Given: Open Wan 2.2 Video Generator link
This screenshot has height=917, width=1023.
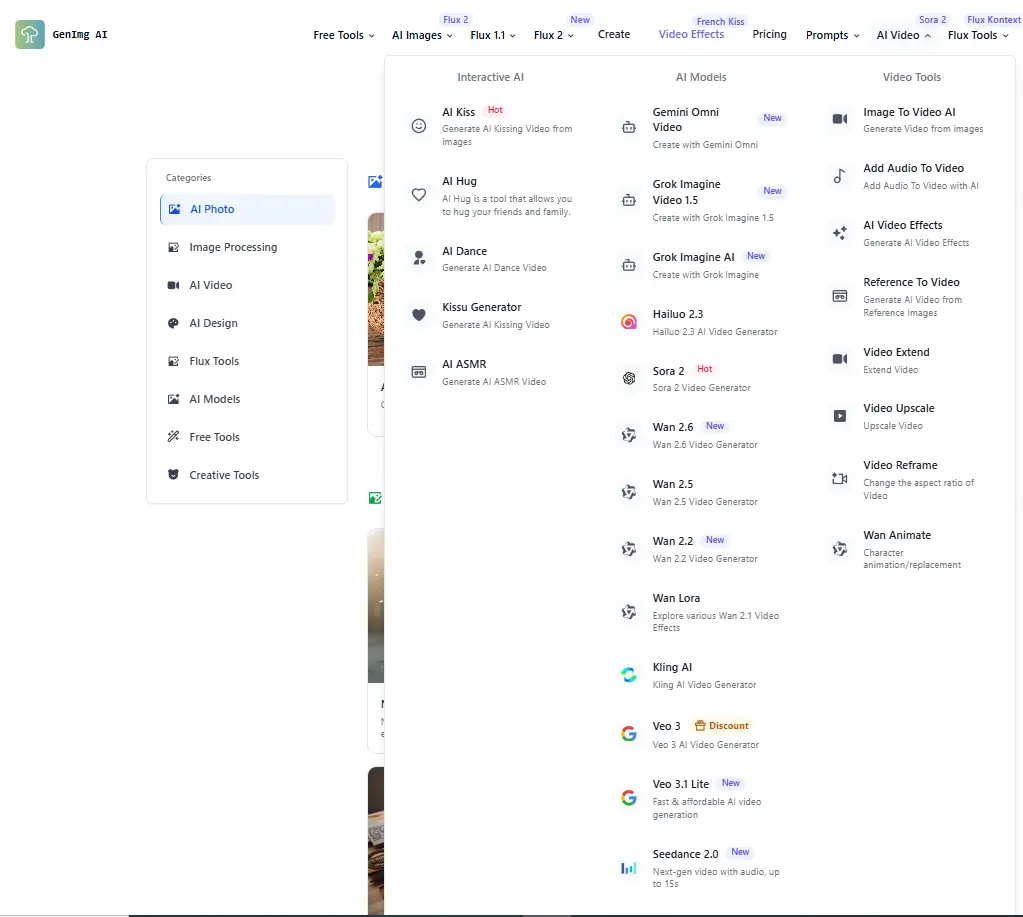Looking at the screenshot, I should [x=703, y=549].
